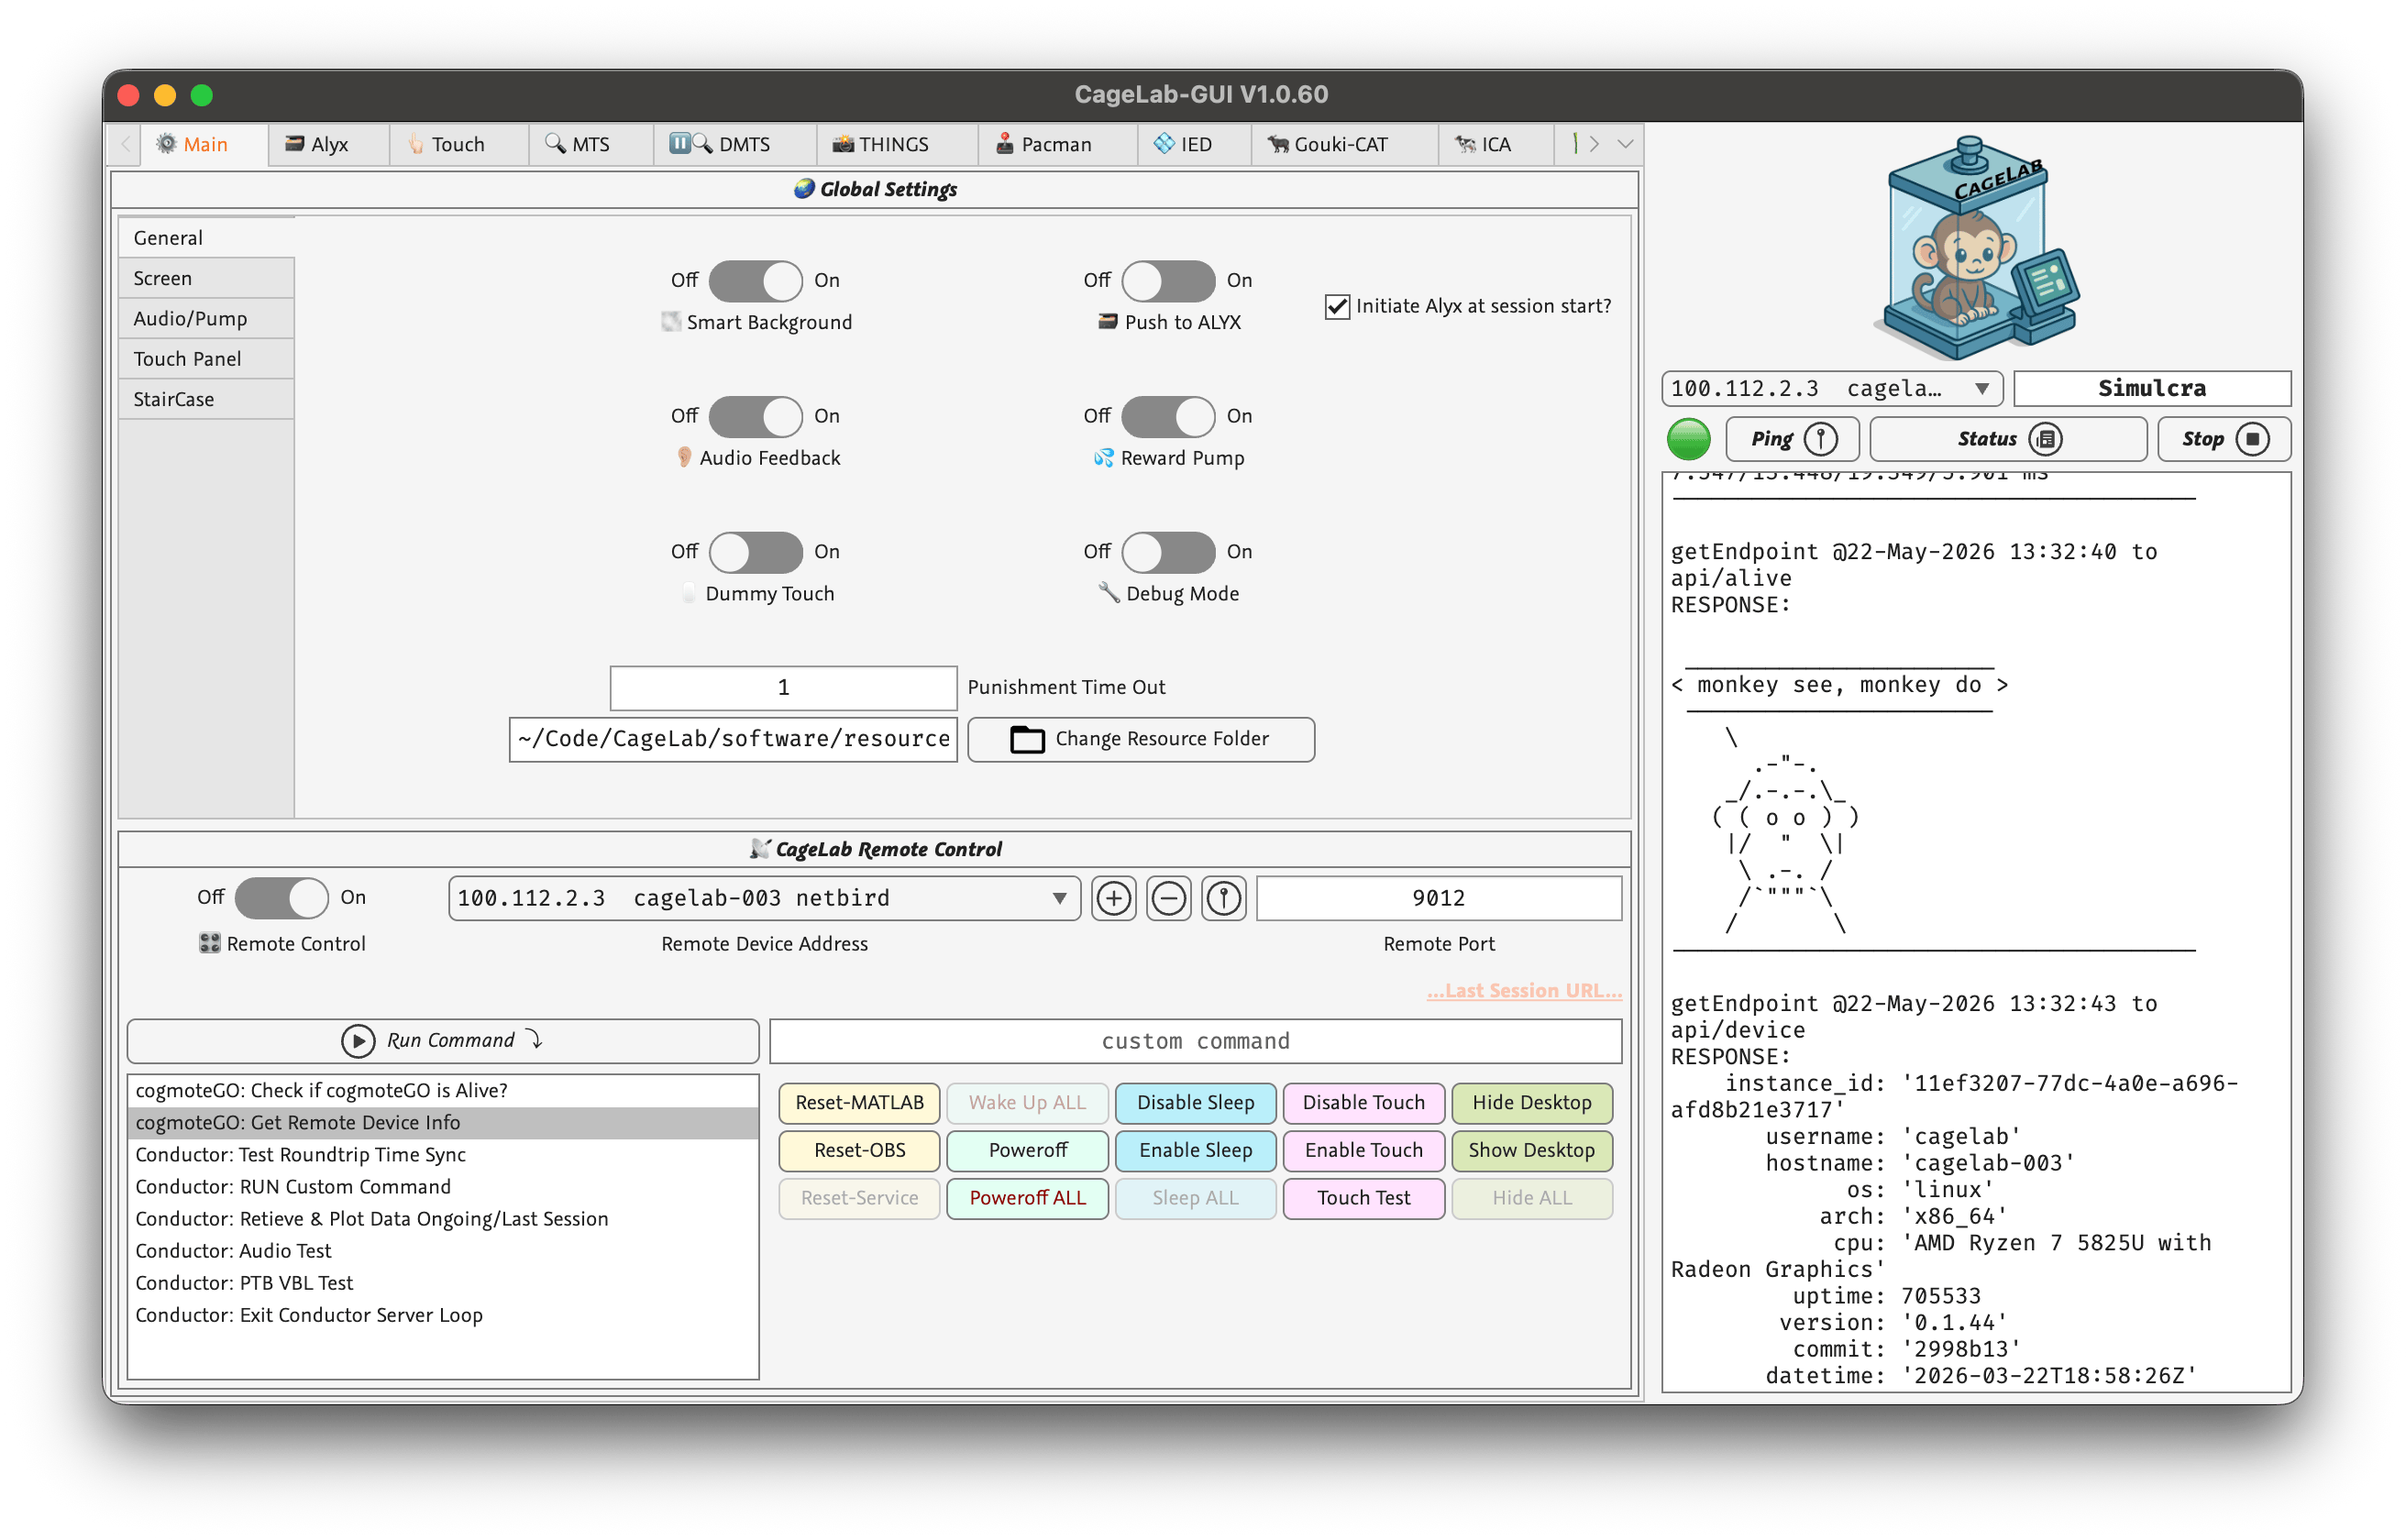Toggle the Push to ALYX switch
The height and width of the screenshot is (1540, 2406).
point(1168,281)
